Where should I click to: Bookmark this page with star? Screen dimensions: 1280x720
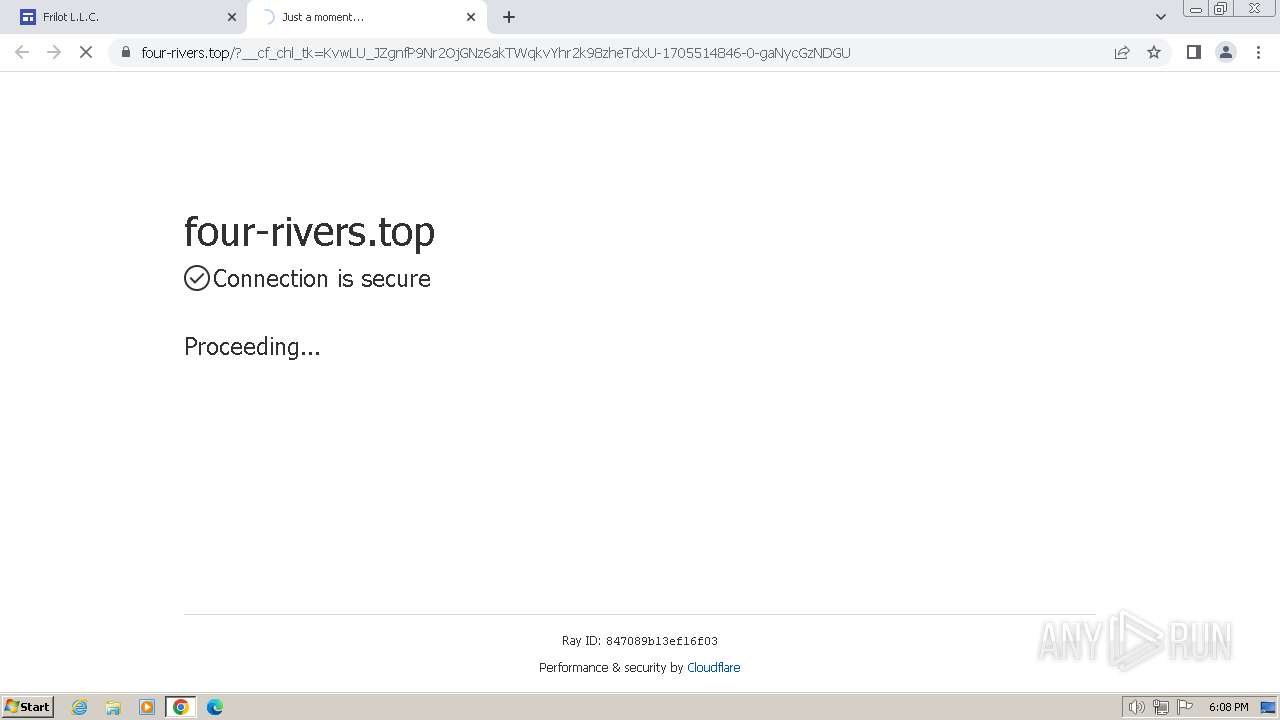(1154, 52)
